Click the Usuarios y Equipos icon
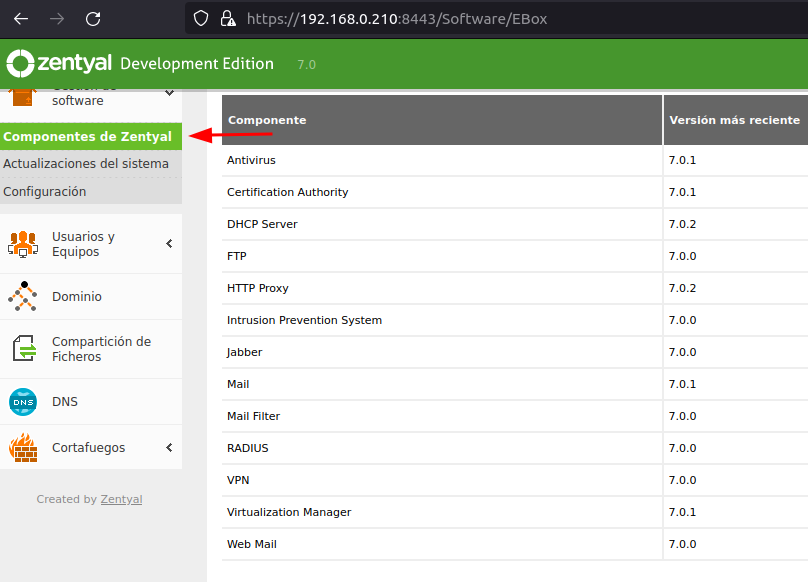 point(23,244)
